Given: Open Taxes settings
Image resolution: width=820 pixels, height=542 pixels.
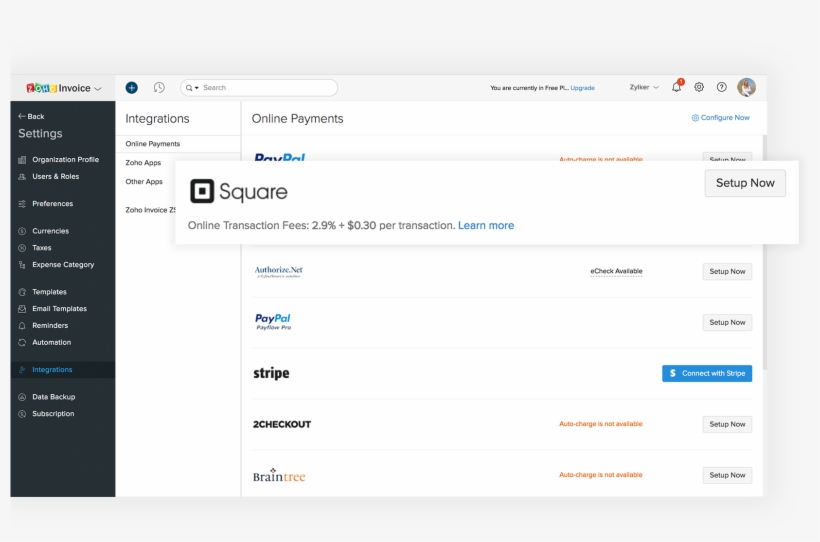Looking at the screenshot, I should (x=42, y=247).
